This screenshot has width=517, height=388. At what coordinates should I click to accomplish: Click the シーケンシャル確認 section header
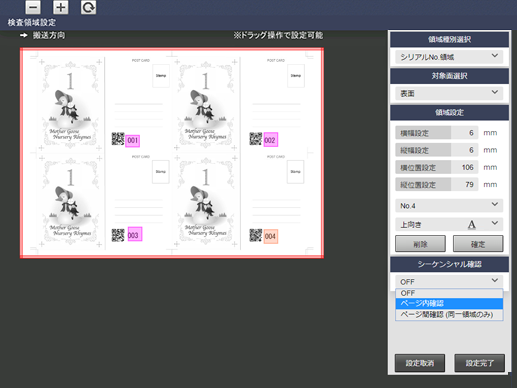449,264
